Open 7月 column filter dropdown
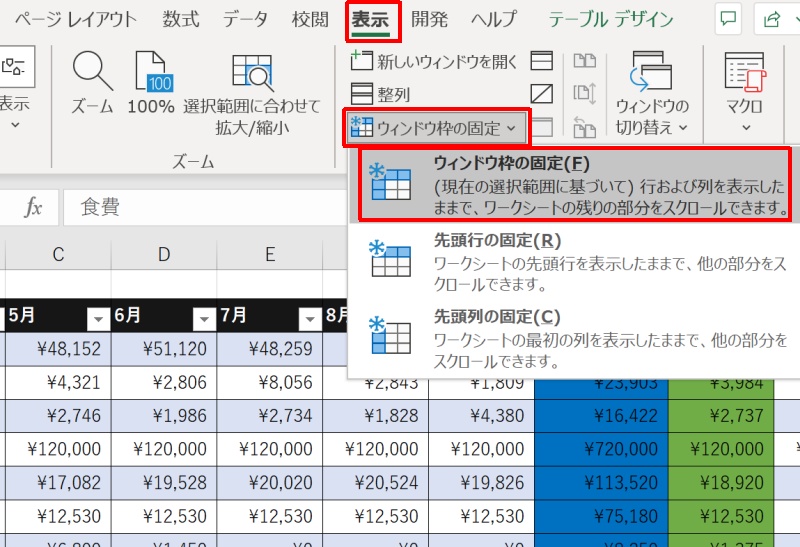 [x=309, y=319]
